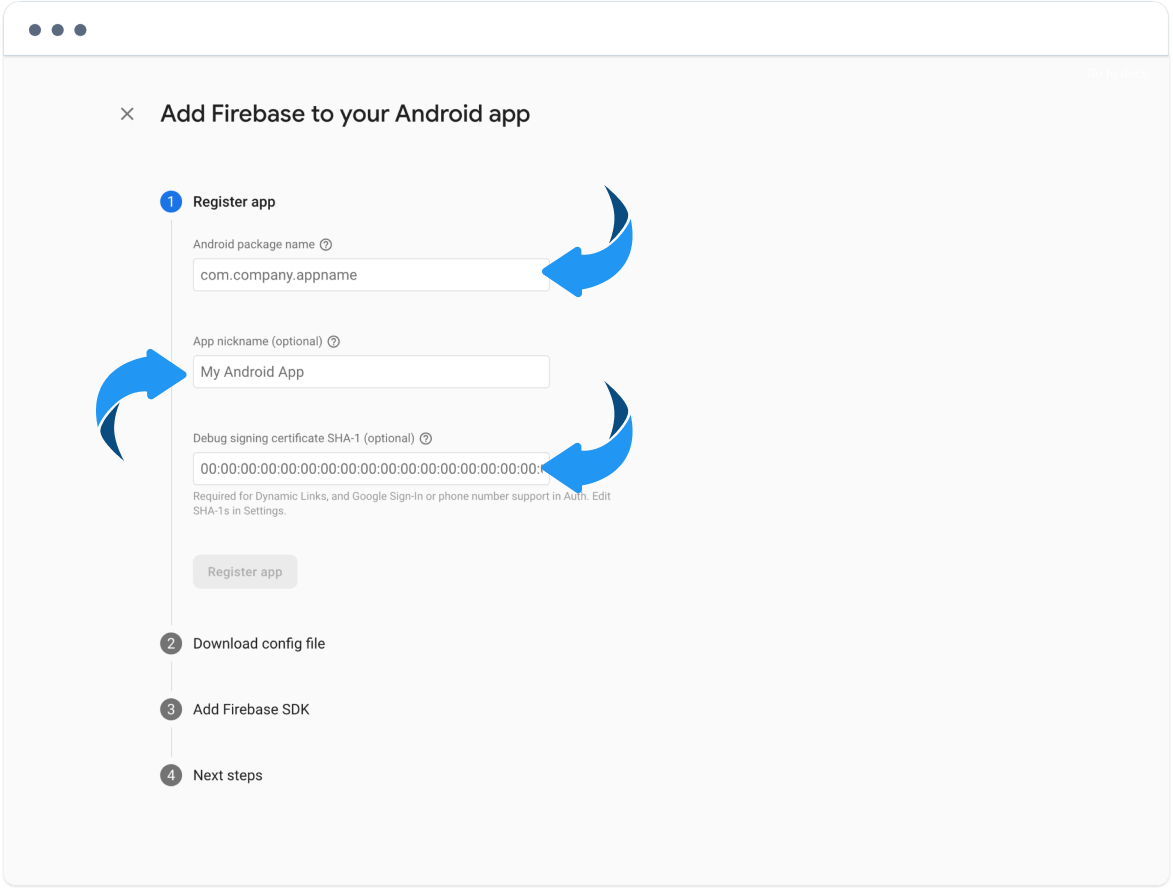This screenshot has height=889, width=1173.
Task: Expand the Download config file step
Action: click(259, 644)
